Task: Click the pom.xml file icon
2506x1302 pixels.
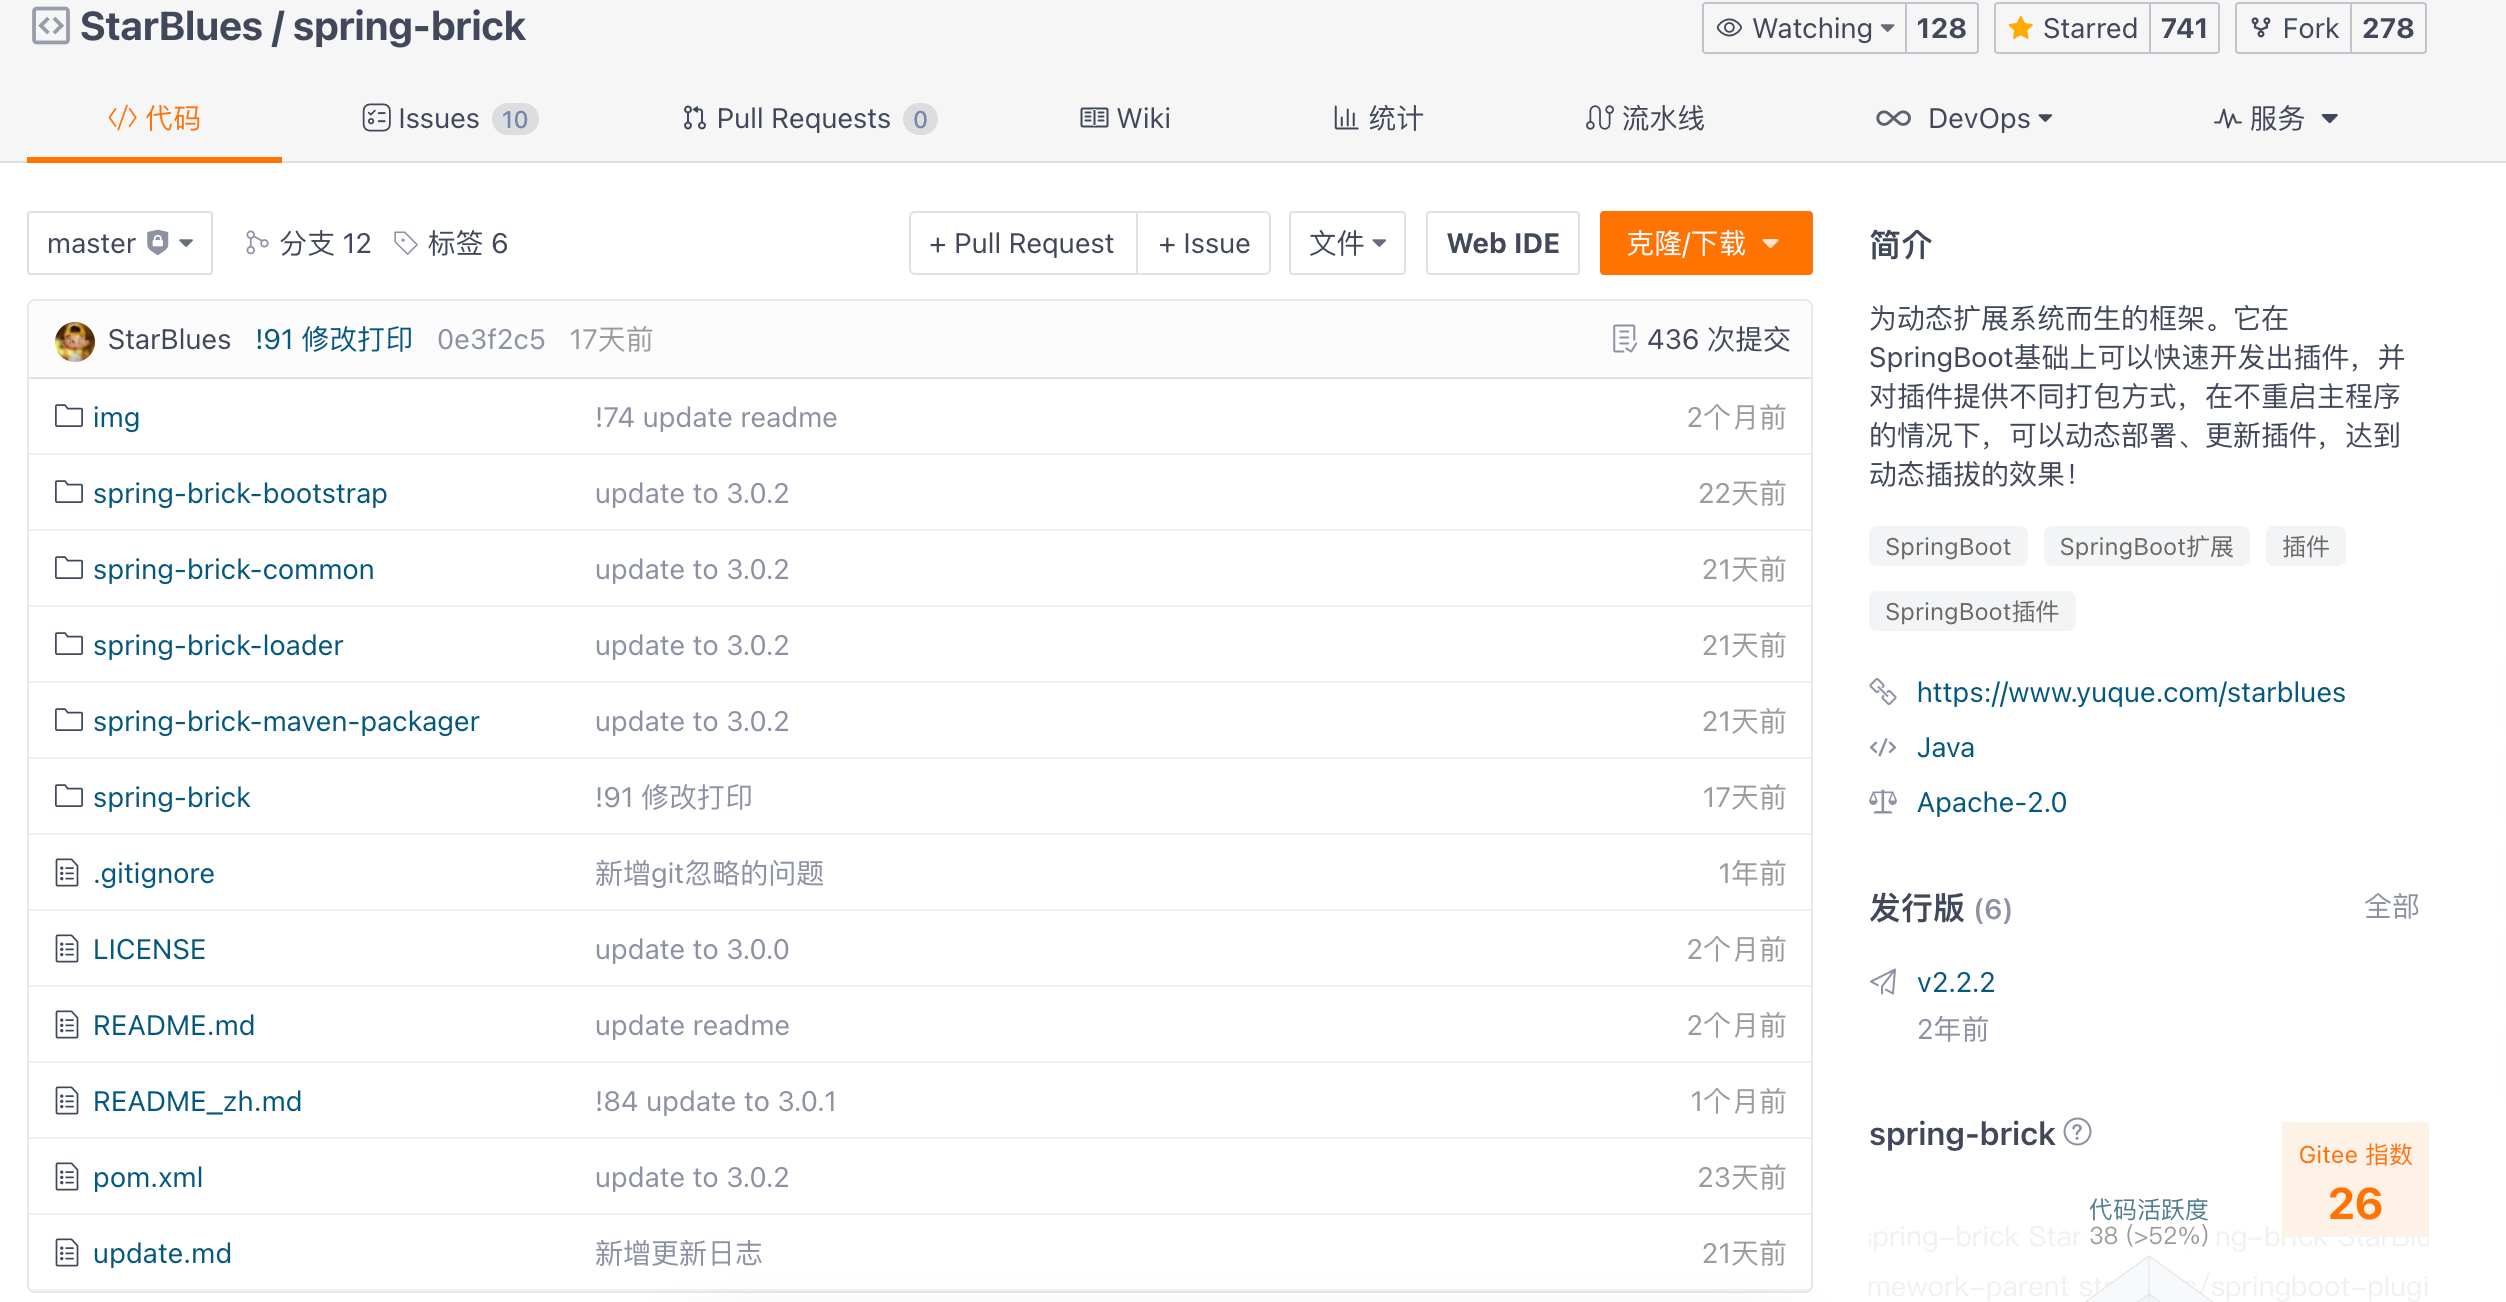Action: 67,1177
